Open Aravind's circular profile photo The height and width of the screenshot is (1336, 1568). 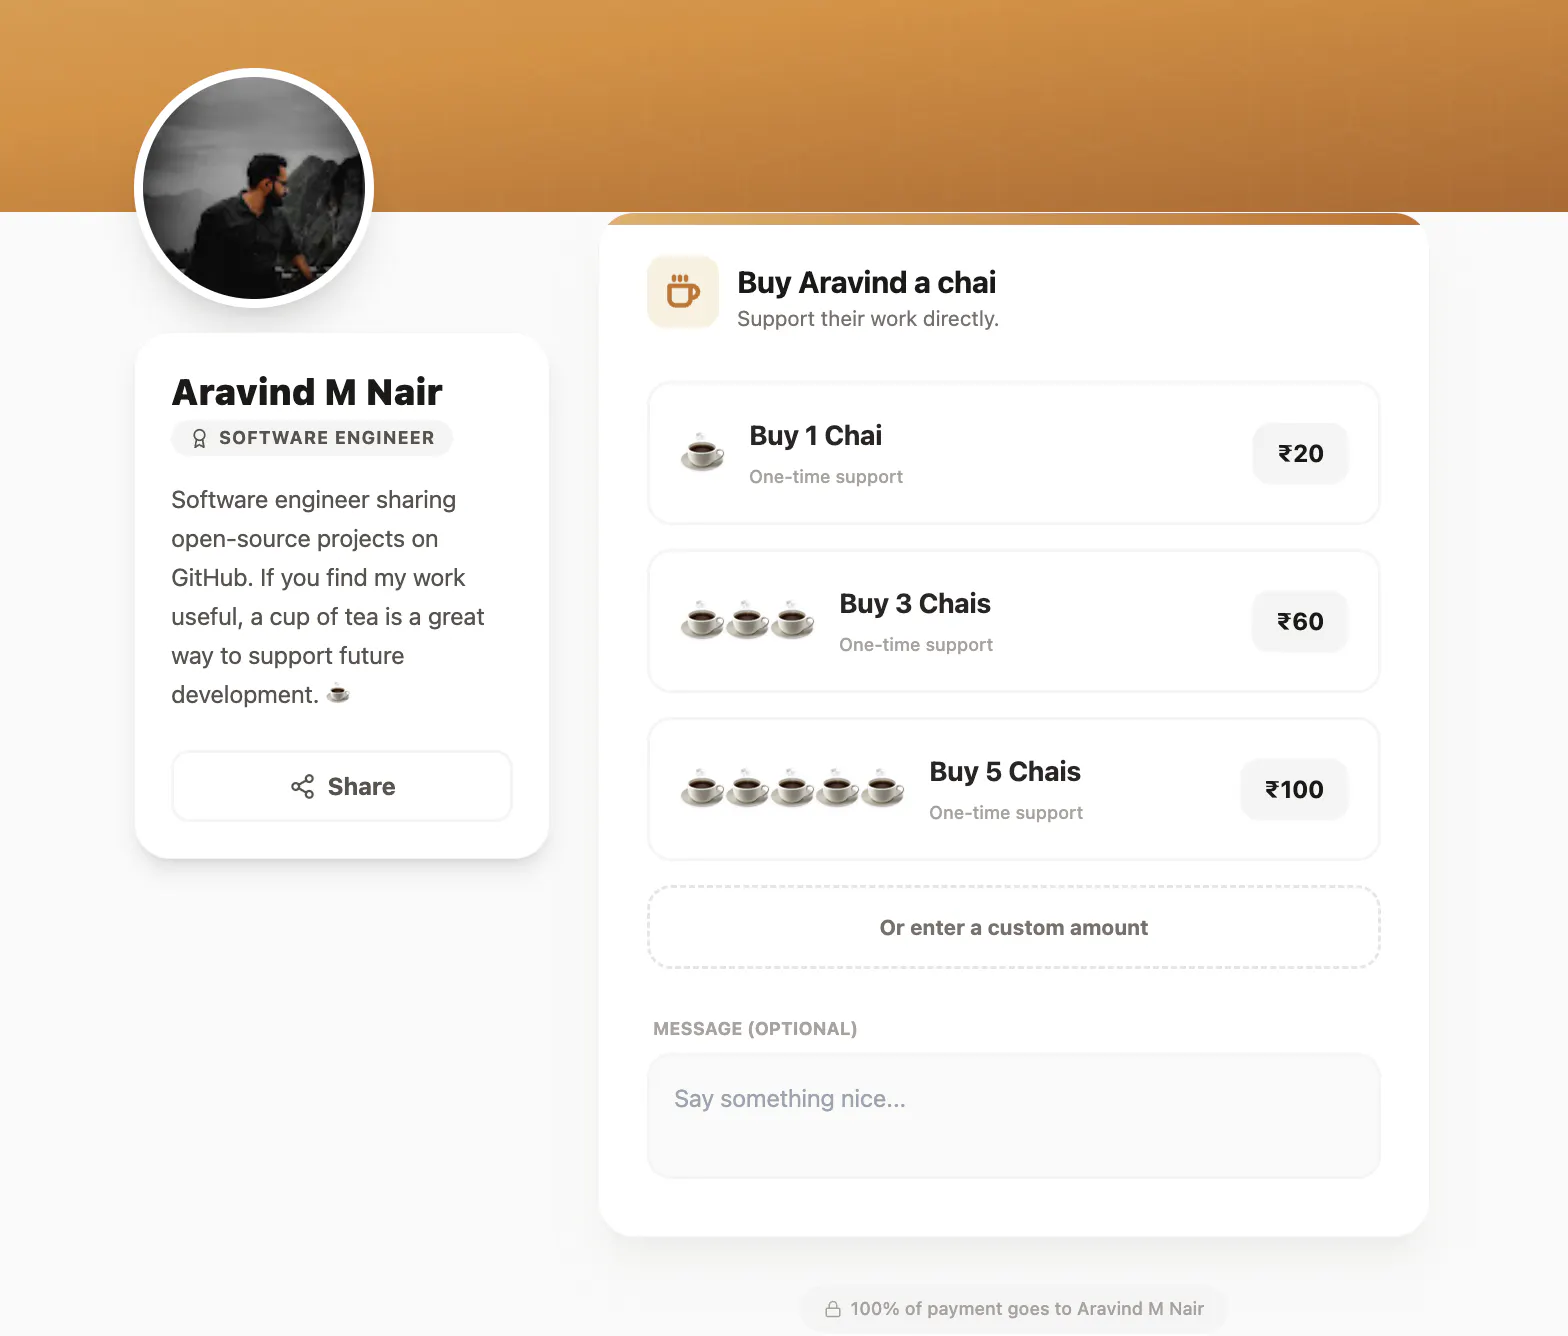254,188
